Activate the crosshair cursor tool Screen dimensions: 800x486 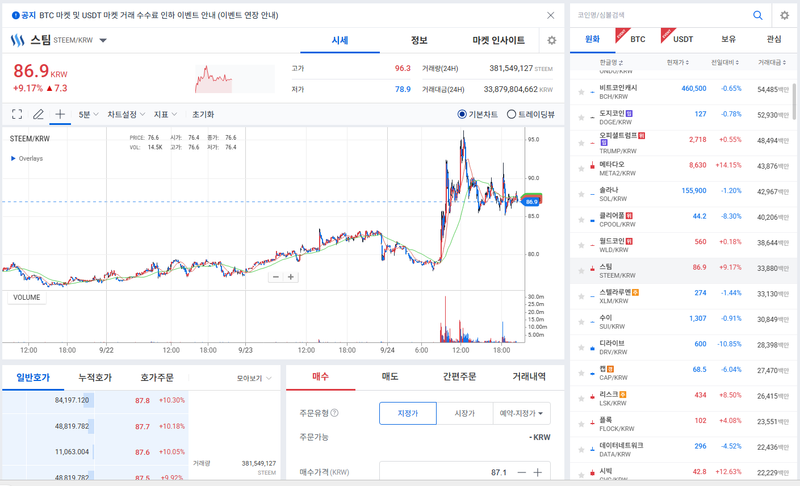[60, 114]
